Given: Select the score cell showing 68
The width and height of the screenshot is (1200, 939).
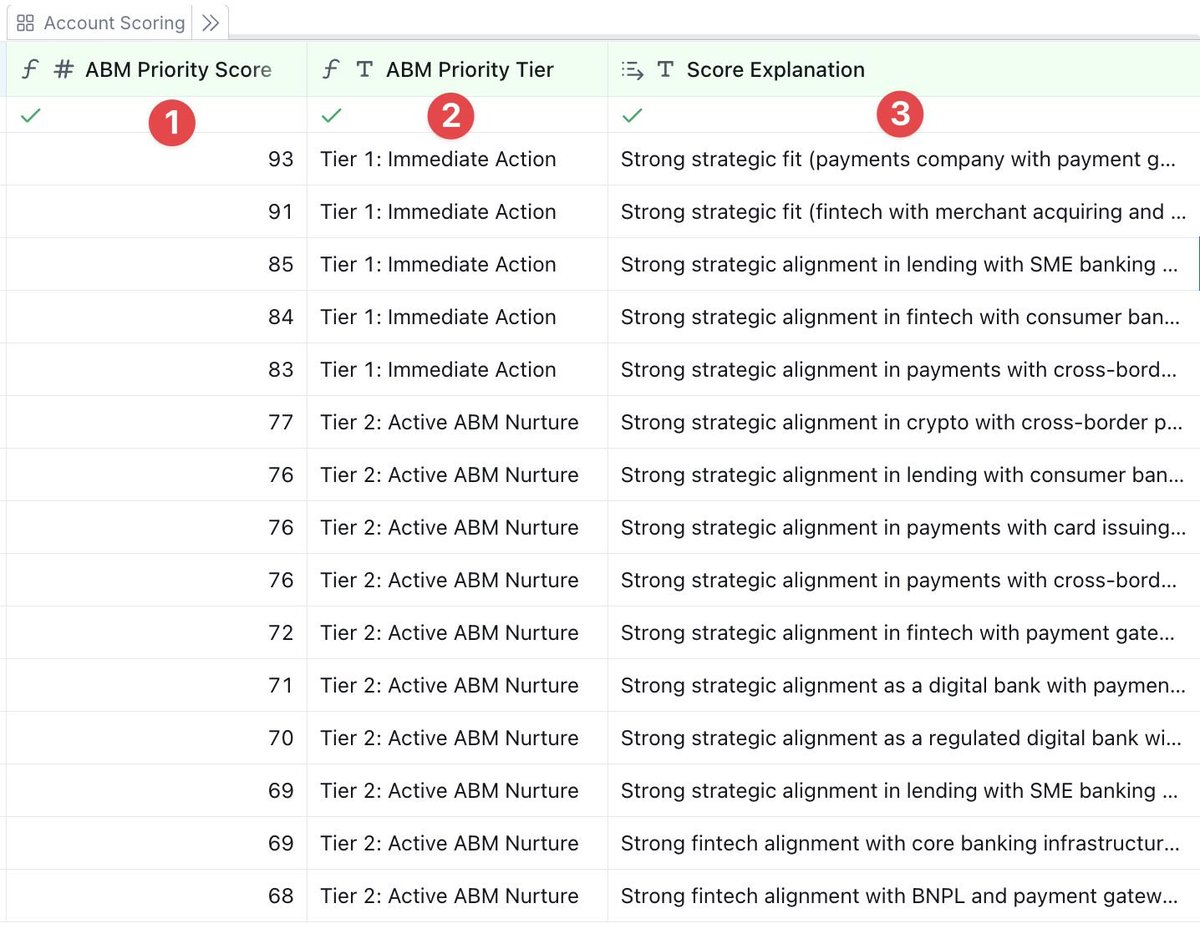Looking at the screenshot, I should pyautogui.click(x=156, y=896).
